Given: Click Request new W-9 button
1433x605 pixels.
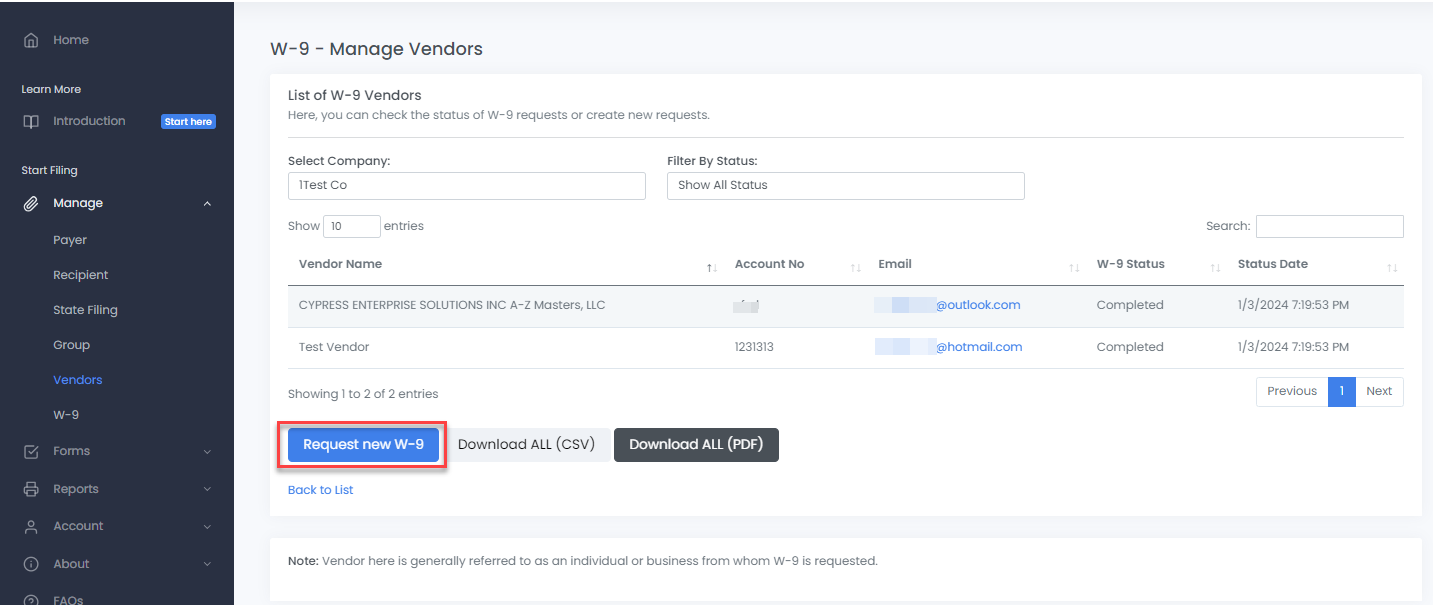Looking at the screenshot, I should [x=363, y=445].
